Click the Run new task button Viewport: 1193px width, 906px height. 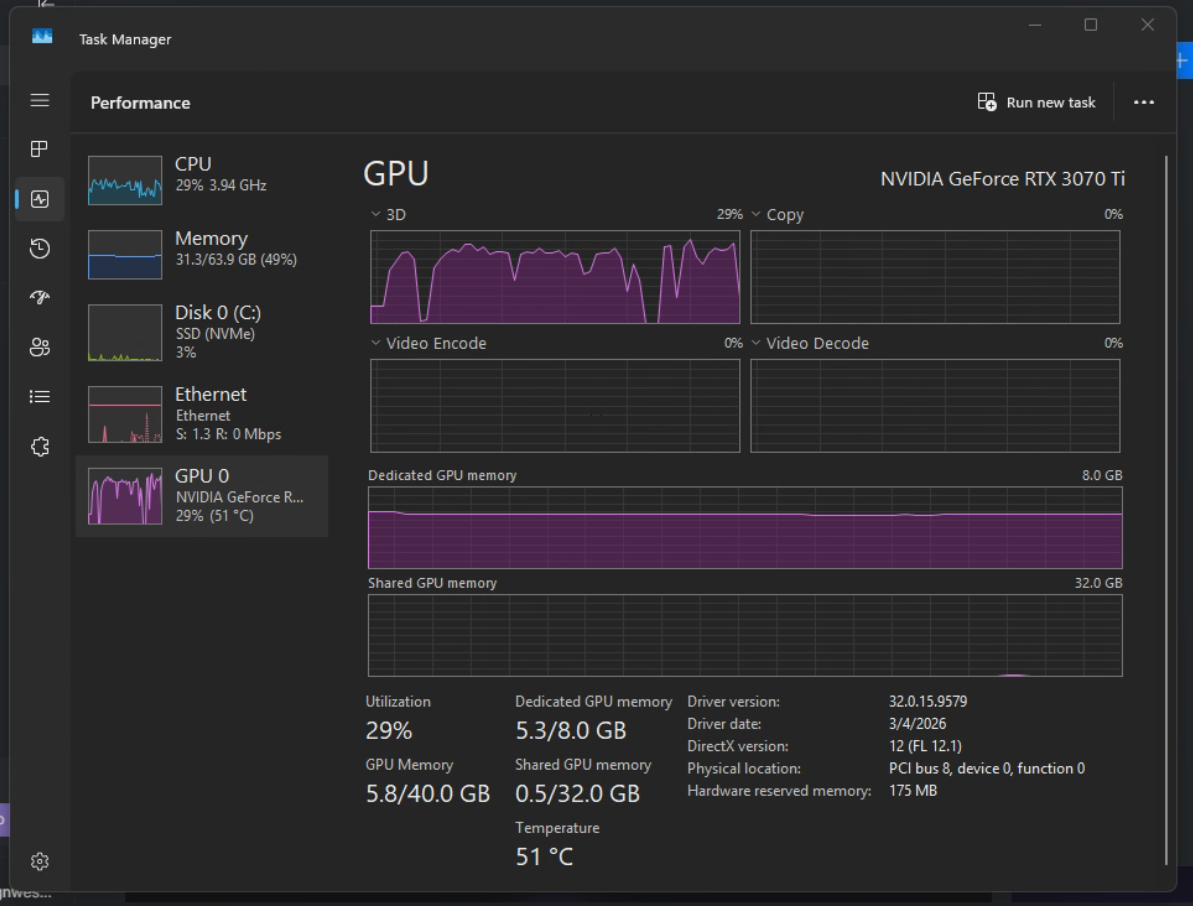point(1037,102)
